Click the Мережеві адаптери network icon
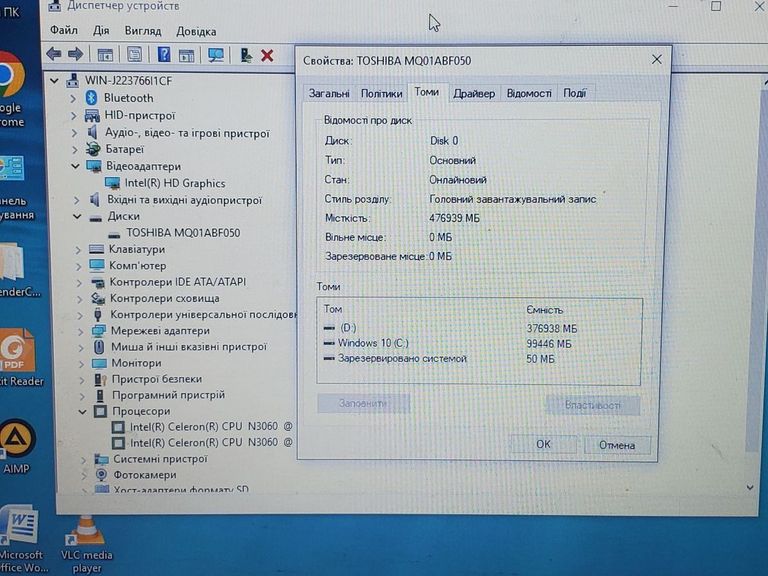 click(x=98, y=331)
